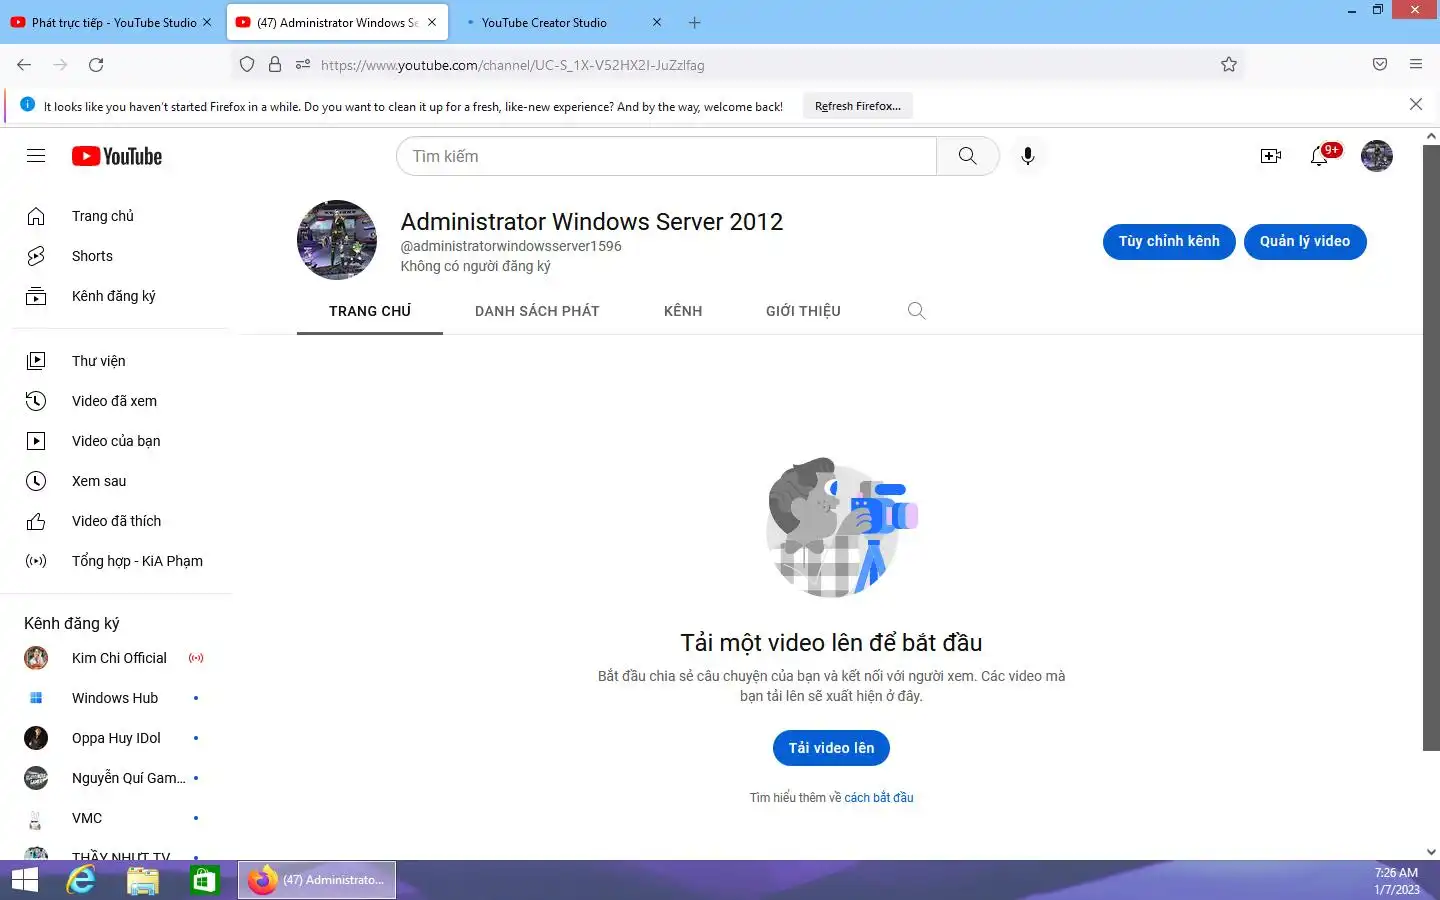Click Refresh Firefox button
Screen dimensions: 1440x900
[x=858, y=106]
